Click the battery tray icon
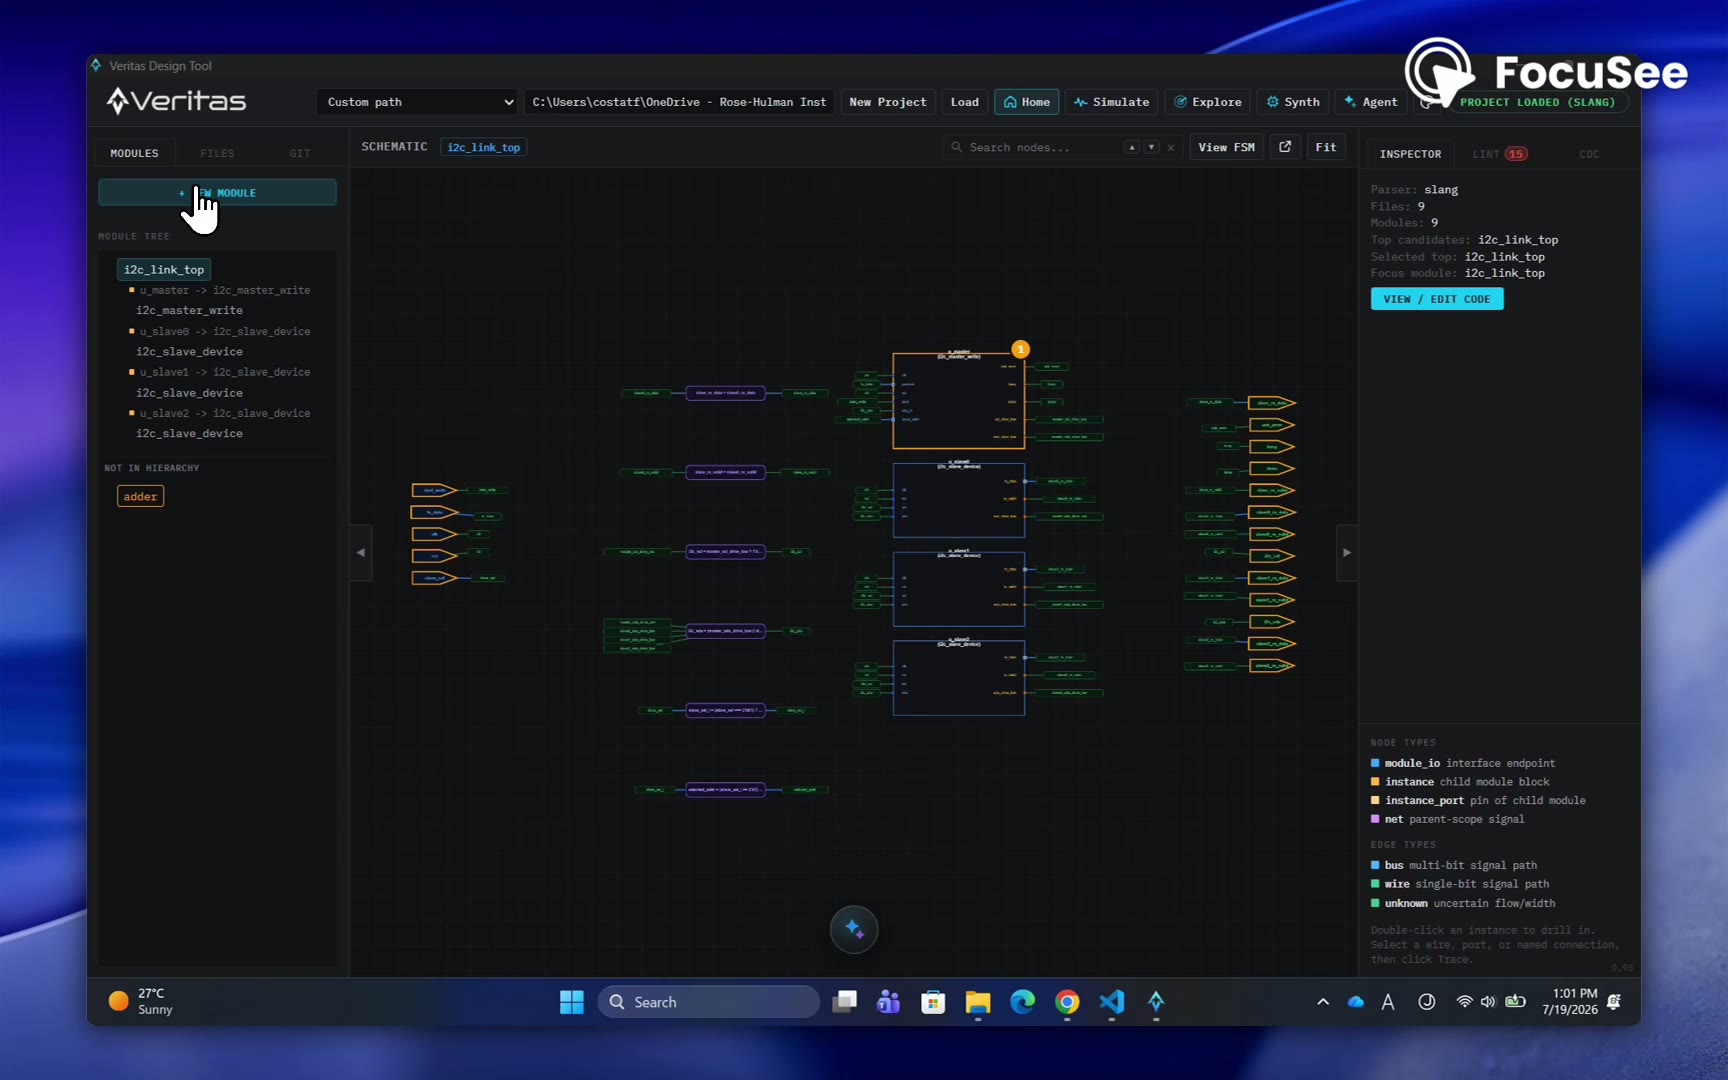The height and width of the screenshot is (1080, 1728). (1515, 1002)
